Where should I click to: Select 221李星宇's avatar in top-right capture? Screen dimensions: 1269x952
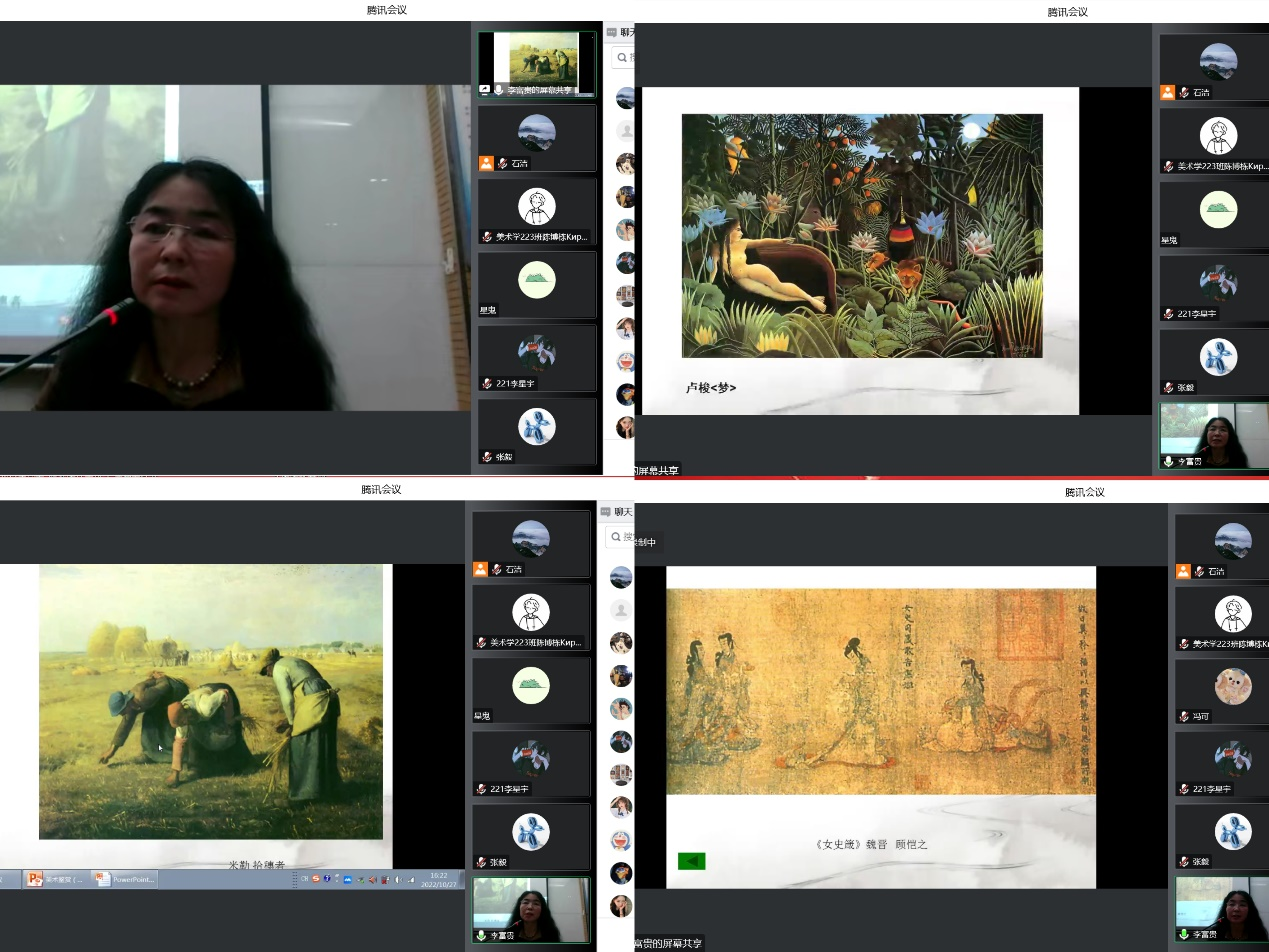(x=1218, y=283)
